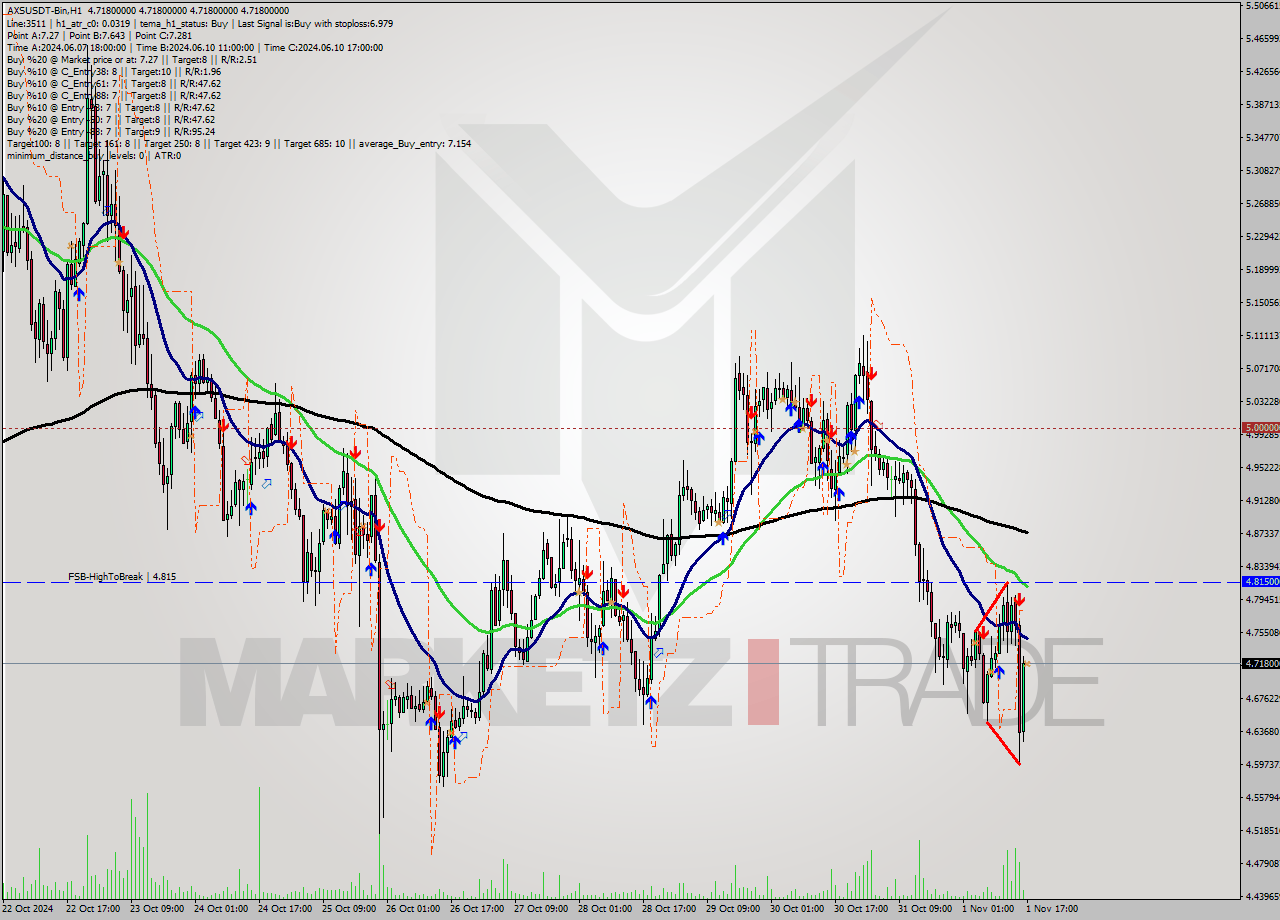Click the 4.9522 price axis label
The height and width of the screenshot is (920, 1280).
[x=1262, y=467]
